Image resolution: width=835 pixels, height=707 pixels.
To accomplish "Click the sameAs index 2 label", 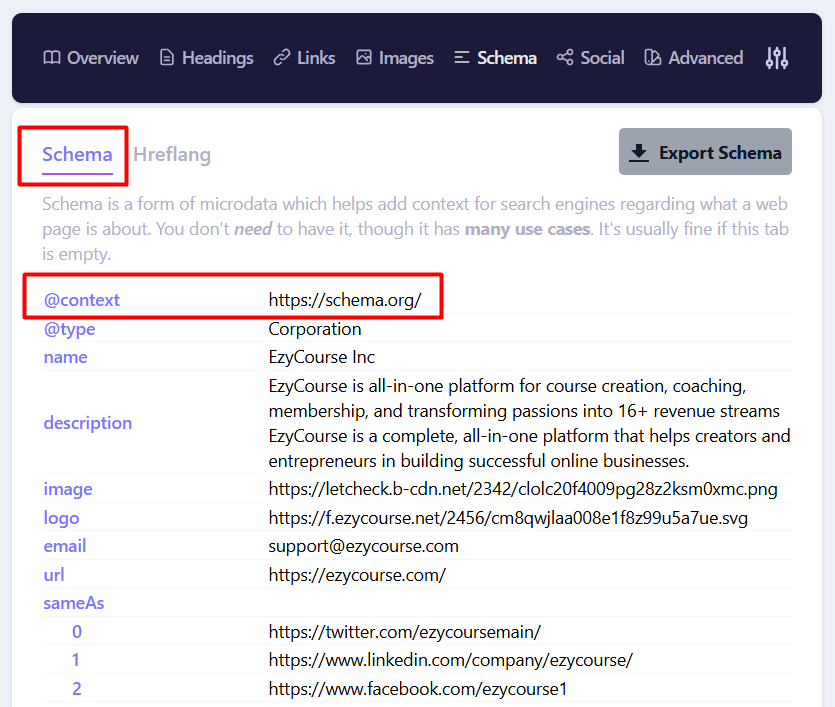I will [77, 688].
